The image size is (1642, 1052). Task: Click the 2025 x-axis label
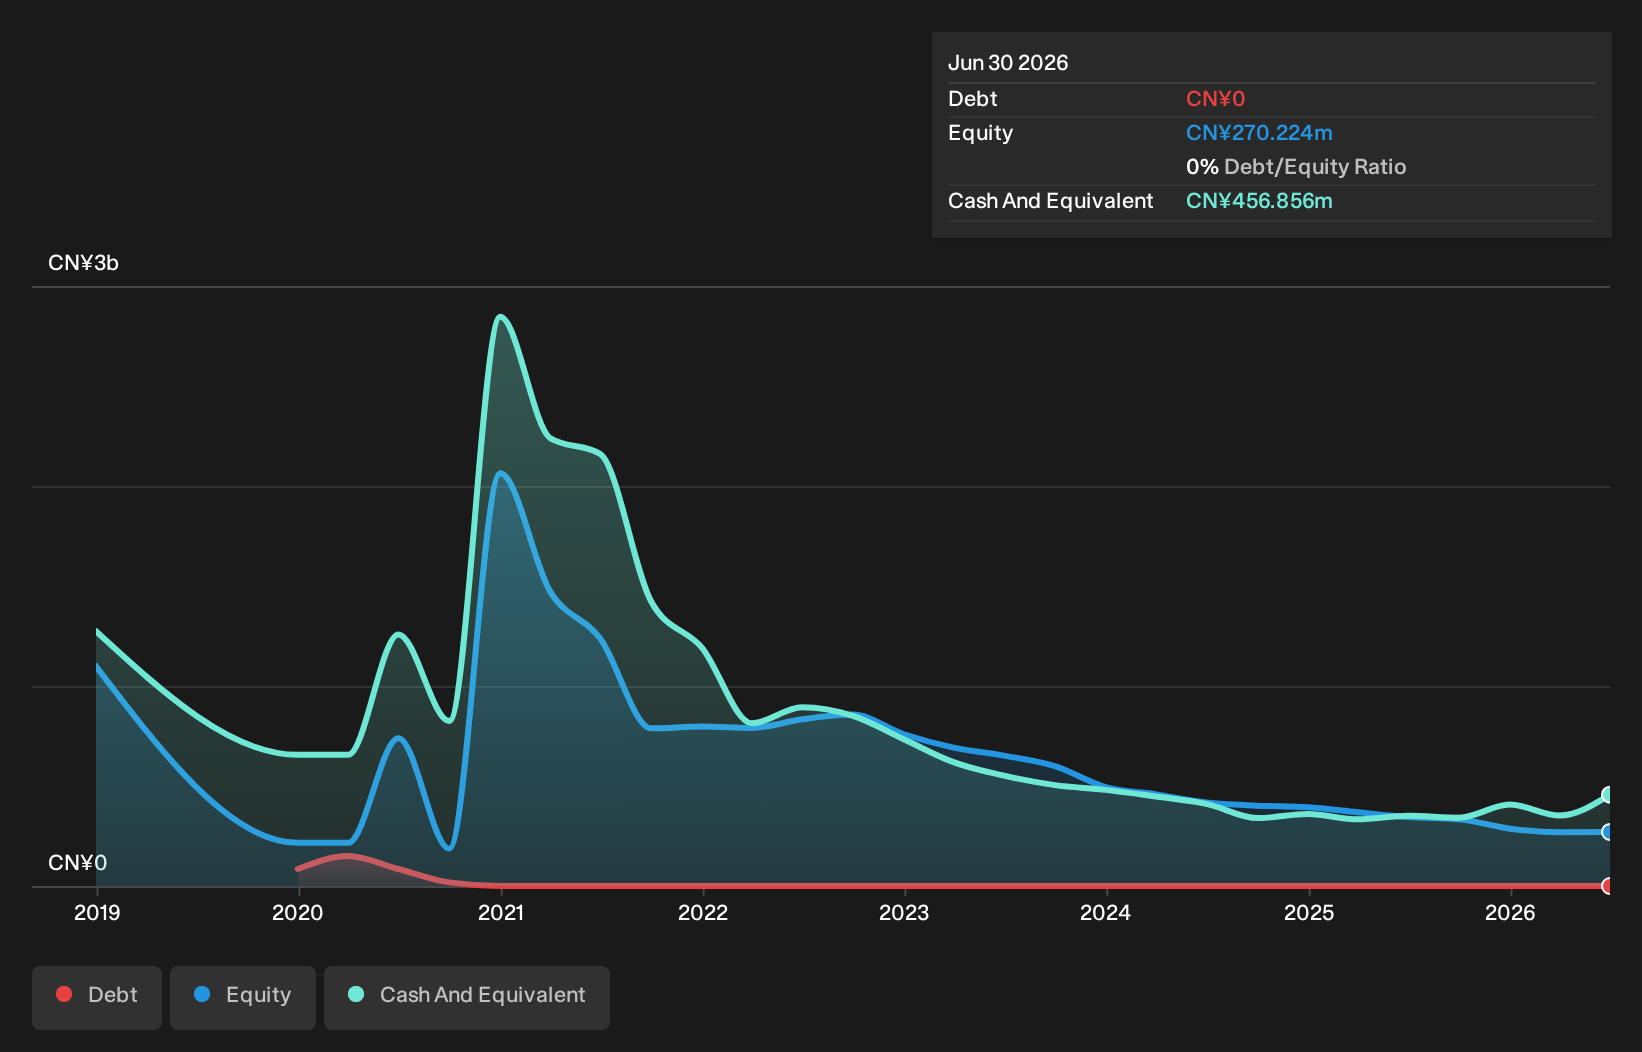coord(1309,912)
